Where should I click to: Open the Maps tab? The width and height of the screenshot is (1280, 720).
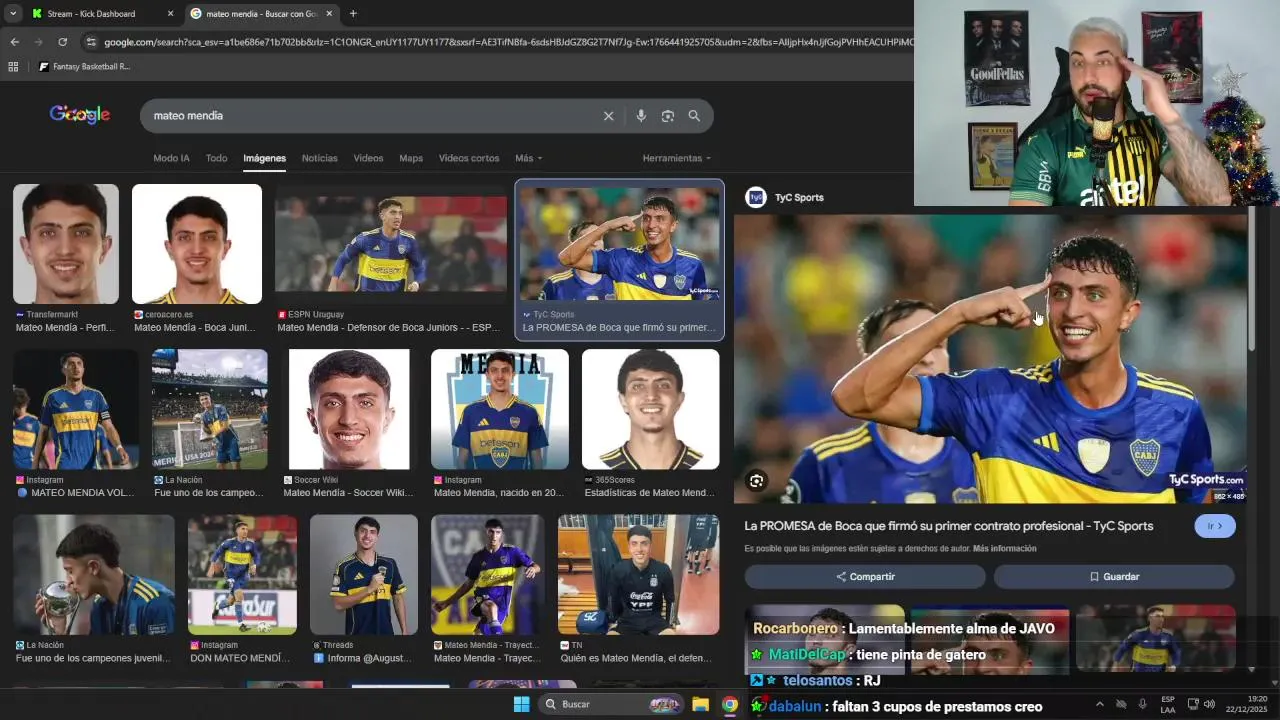point(411,158)
